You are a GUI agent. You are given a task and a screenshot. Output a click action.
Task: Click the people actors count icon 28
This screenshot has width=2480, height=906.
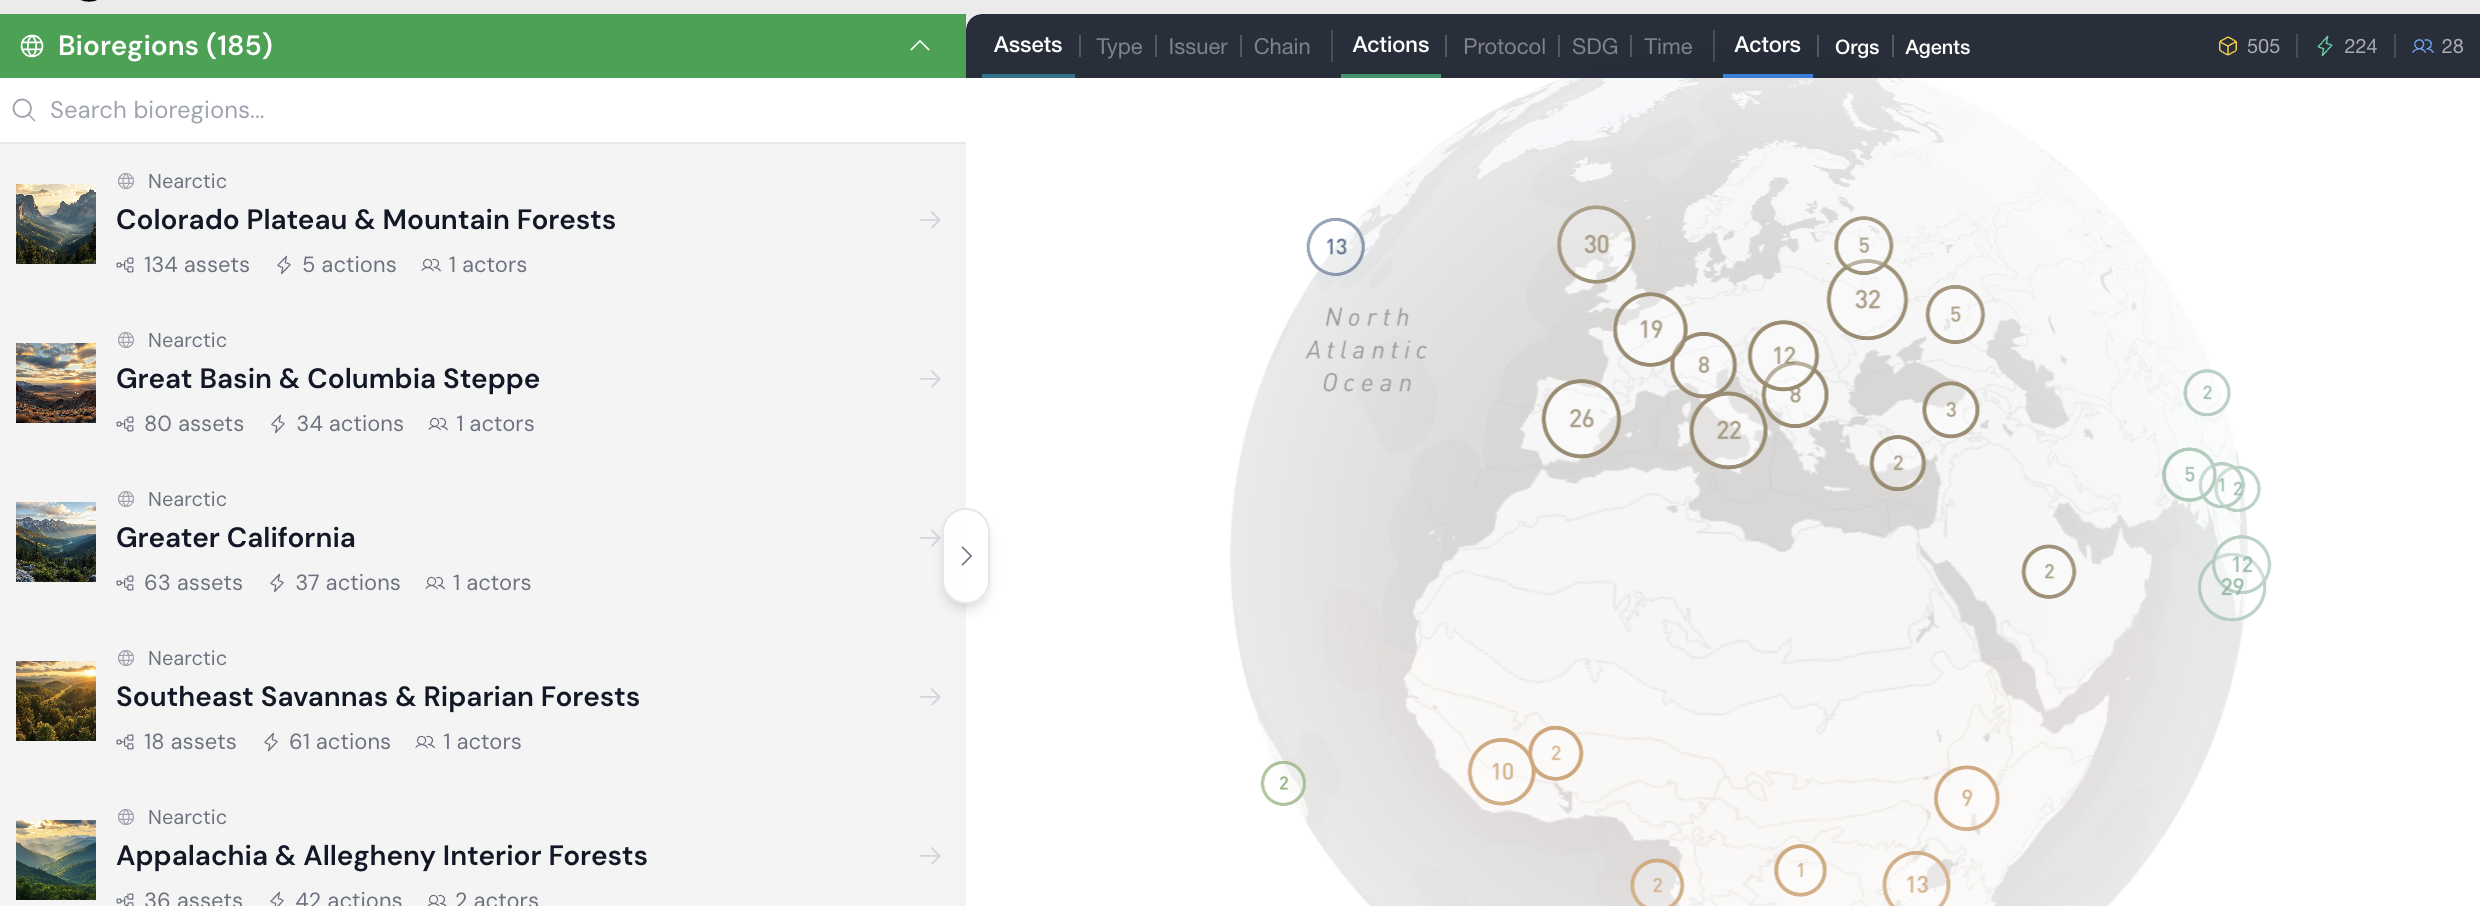coord(2422,46)
